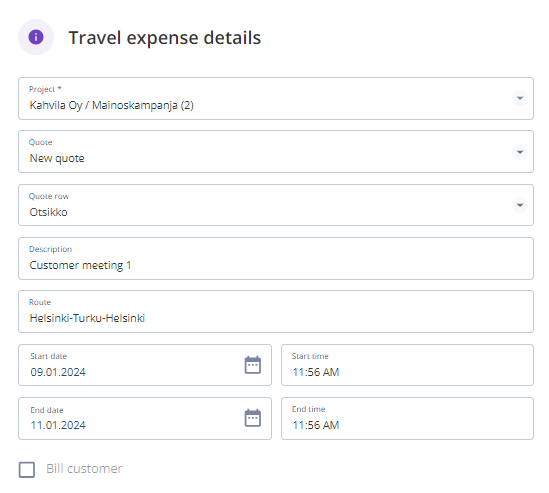549x493 pixels.
Task: Expand the Quote dropdown arrow
Action: pyautogui.click(x=520, y=152)
